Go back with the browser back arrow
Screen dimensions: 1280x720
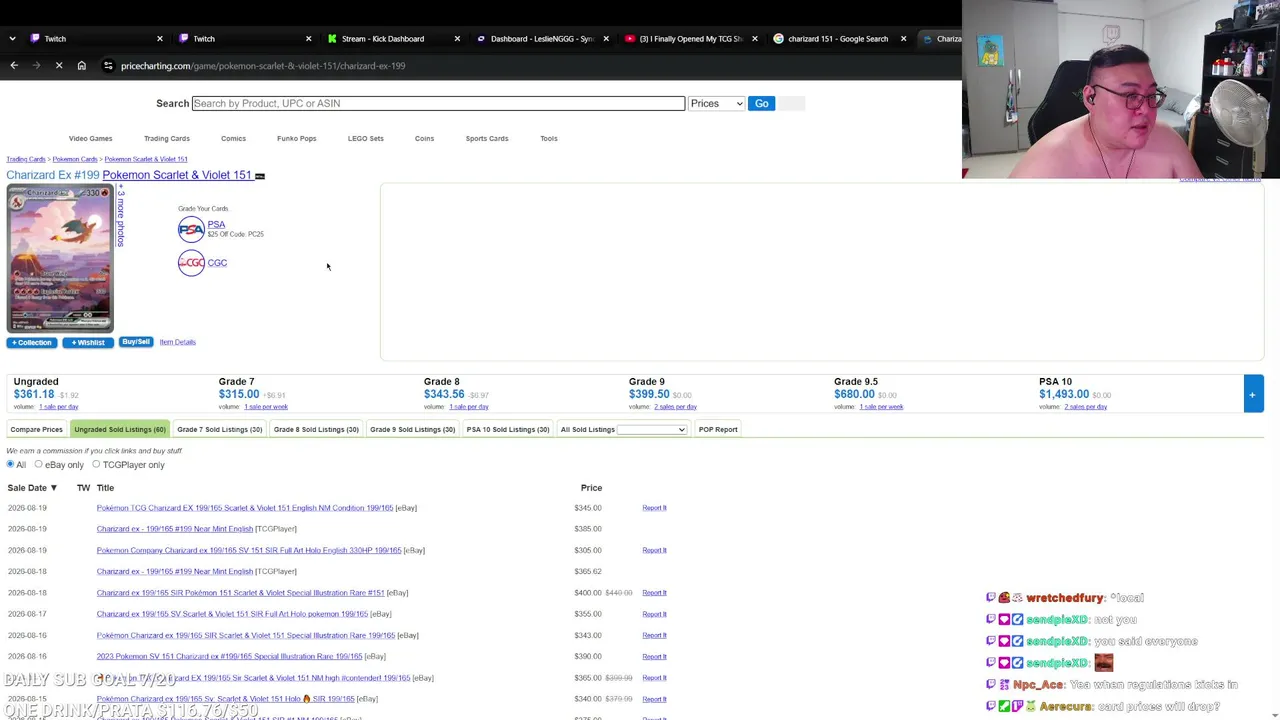coord(14,66)
